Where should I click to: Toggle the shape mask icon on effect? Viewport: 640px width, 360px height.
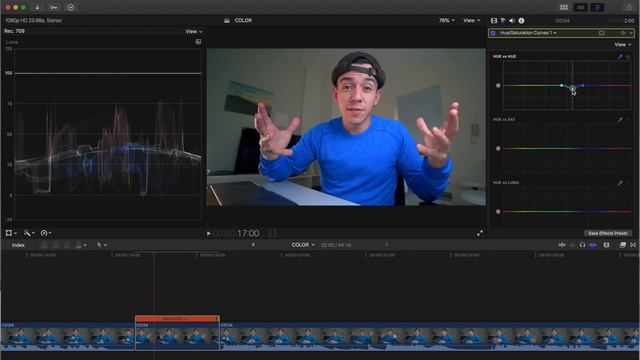click(602, 33)
